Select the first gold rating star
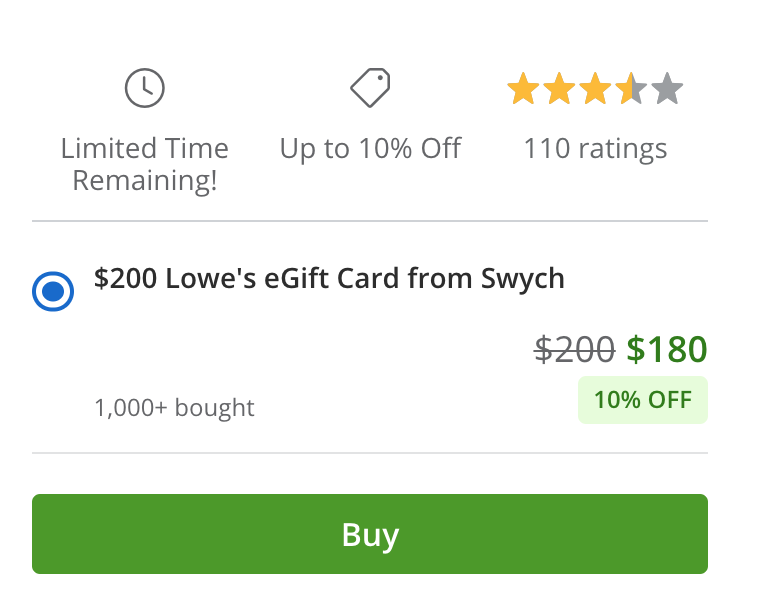 click(x=523, y=89)
